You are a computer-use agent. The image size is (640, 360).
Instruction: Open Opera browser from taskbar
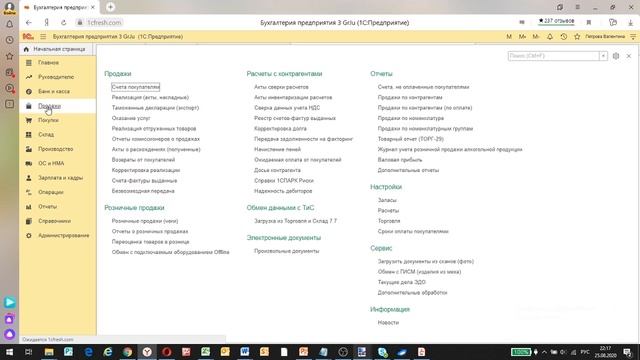click(167, 352)
